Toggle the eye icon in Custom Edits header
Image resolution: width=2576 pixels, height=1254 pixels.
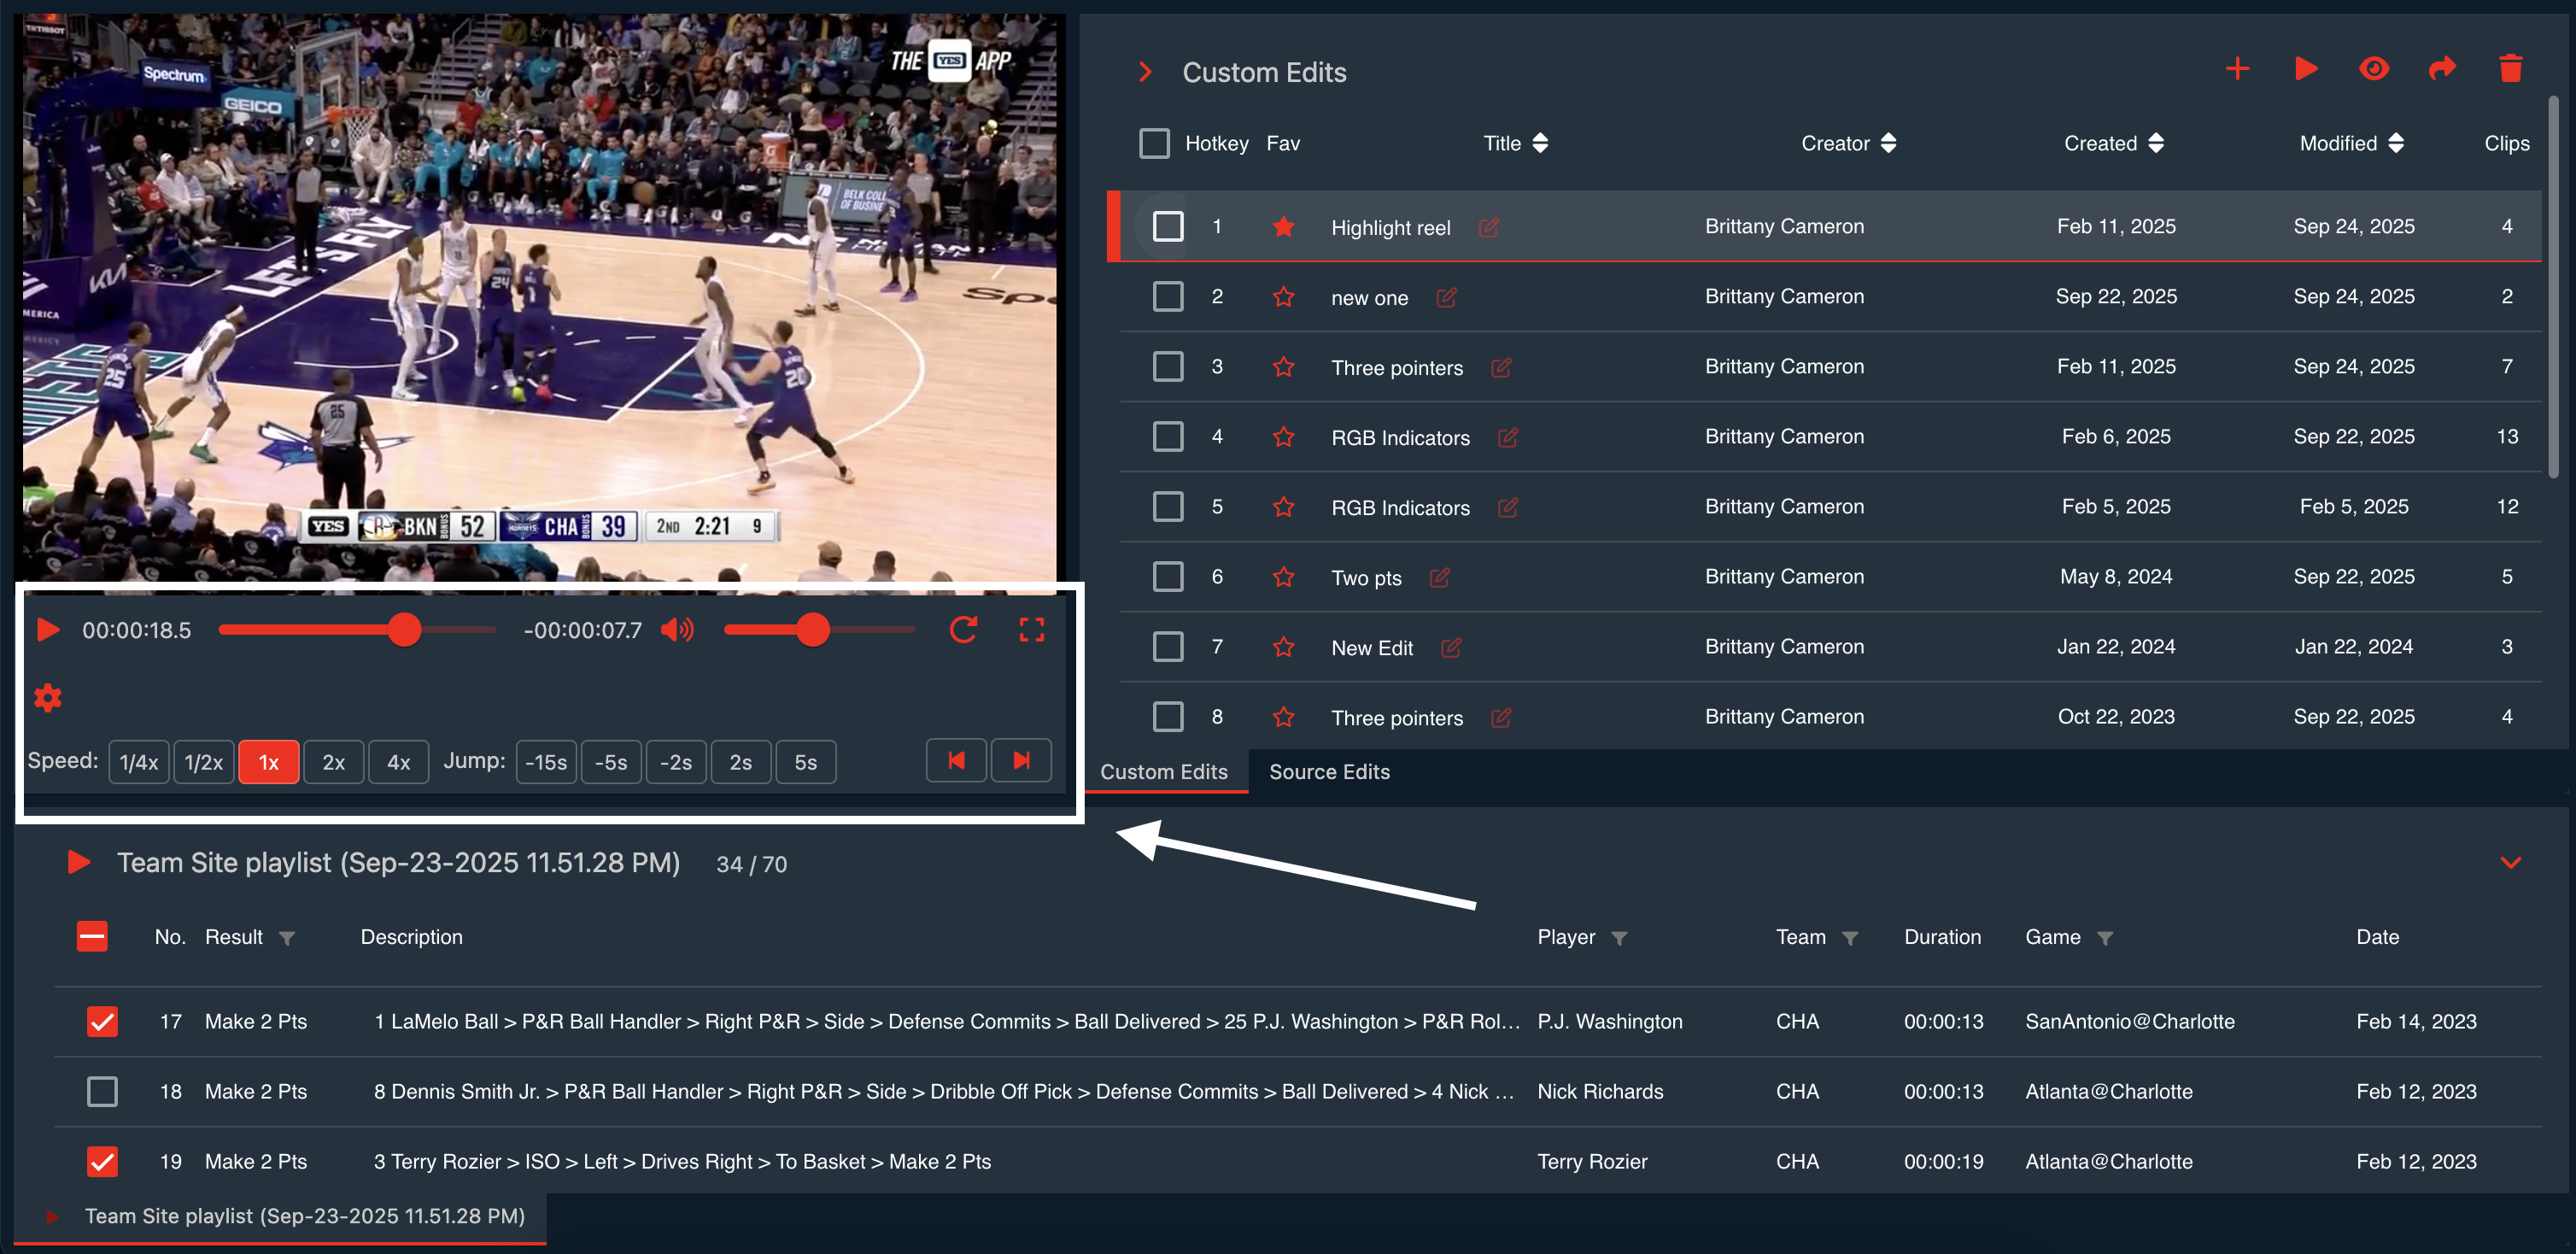(x=2374, y=69)
